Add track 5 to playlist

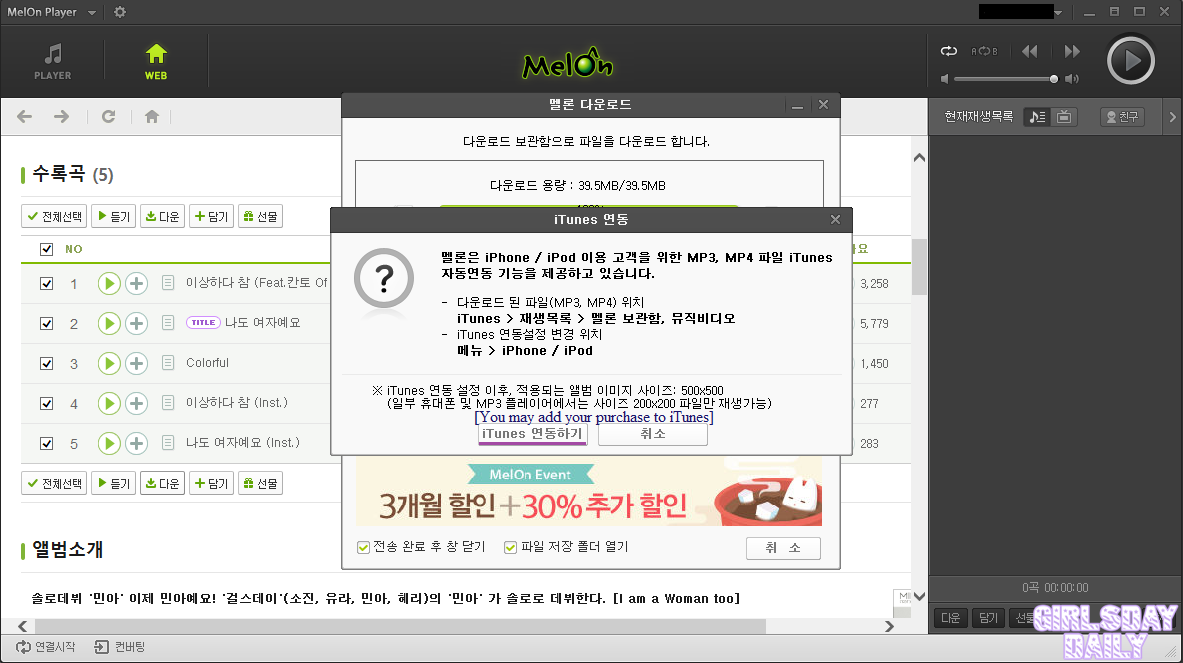click(136, 444)
